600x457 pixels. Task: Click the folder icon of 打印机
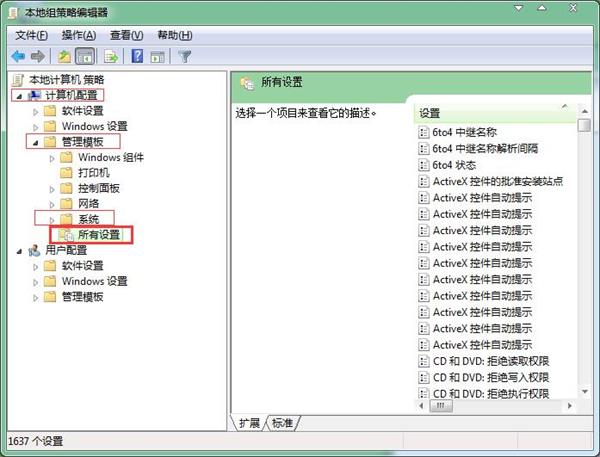coord(66,173)
